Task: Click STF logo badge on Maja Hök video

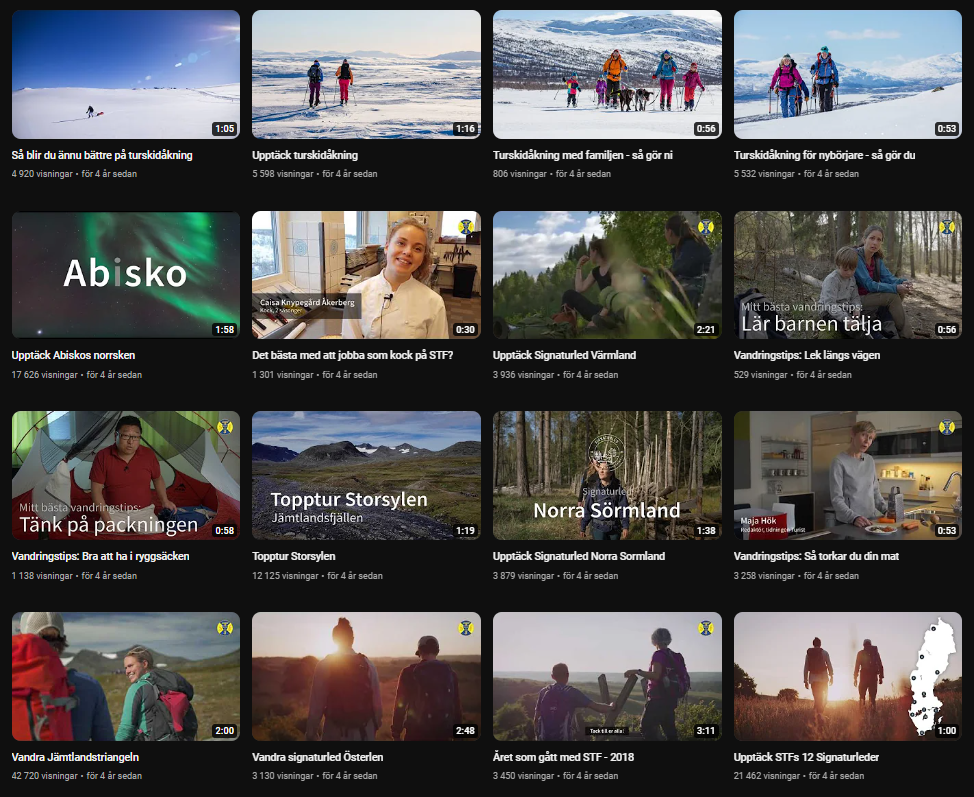Action: point(947,427)
